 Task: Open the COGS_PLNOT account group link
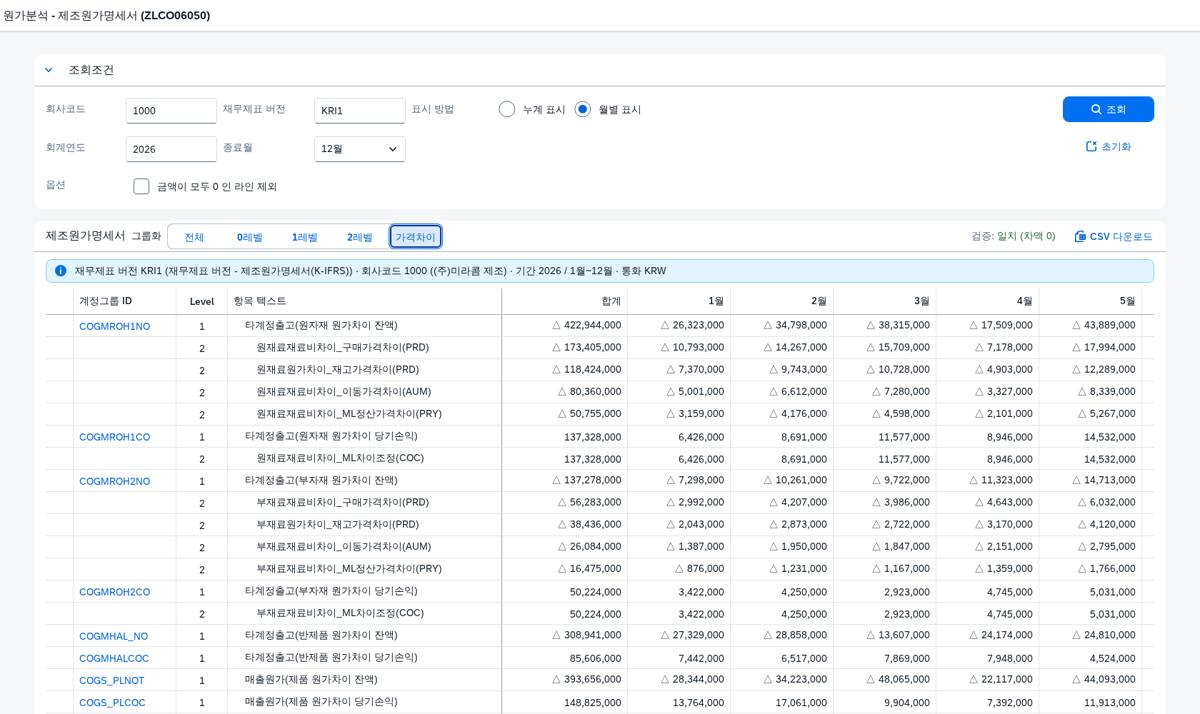pos(111,680)
